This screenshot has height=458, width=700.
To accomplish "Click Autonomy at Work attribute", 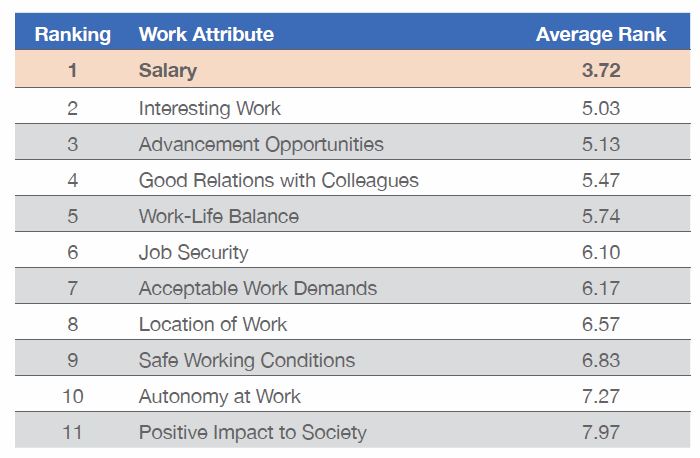I will [220, 397].
